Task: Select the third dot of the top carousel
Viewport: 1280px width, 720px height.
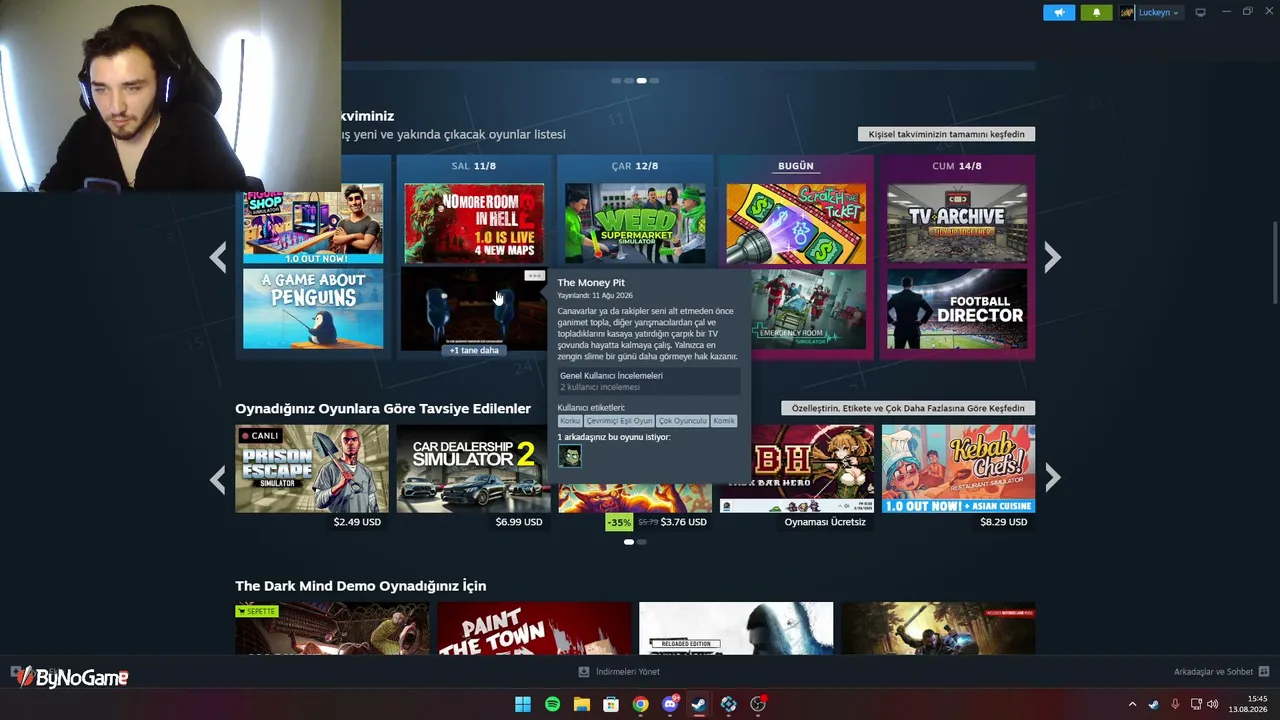Action: [x=641, y=80]
